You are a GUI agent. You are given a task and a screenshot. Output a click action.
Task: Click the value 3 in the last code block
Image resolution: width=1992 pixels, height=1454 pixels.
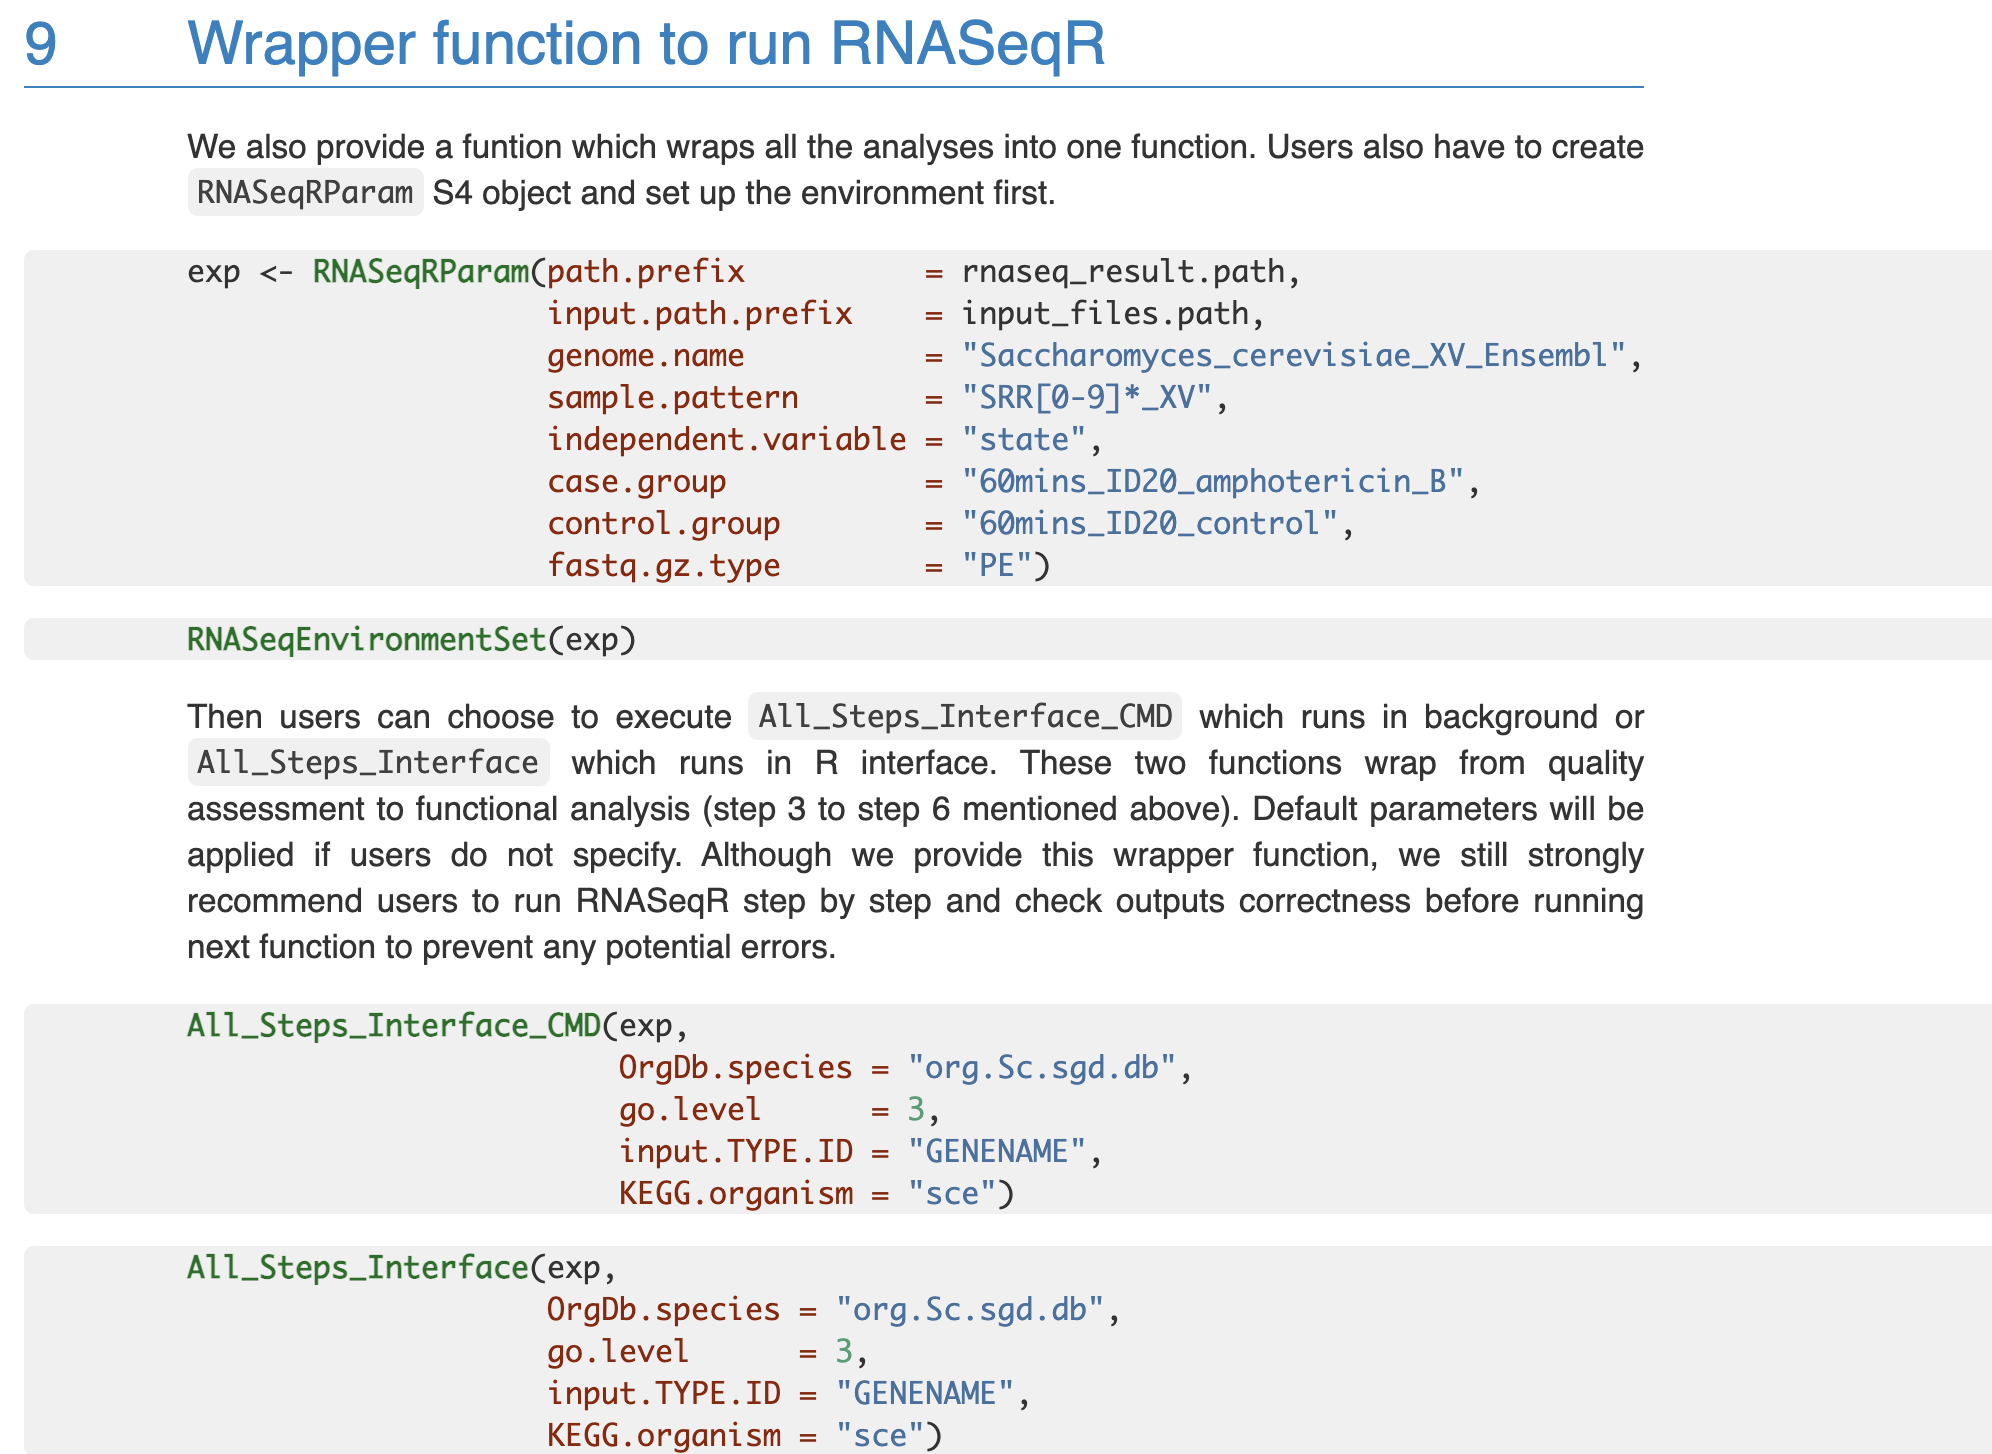tap(845, 1352)
